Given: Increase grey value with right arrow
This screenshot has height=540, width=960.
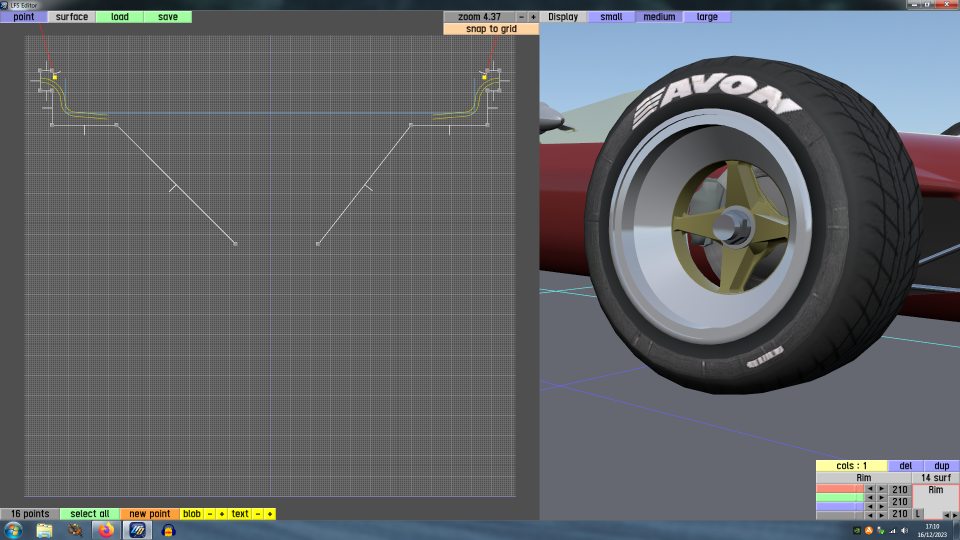Looking at the screenshot, I should click(882, 516).
